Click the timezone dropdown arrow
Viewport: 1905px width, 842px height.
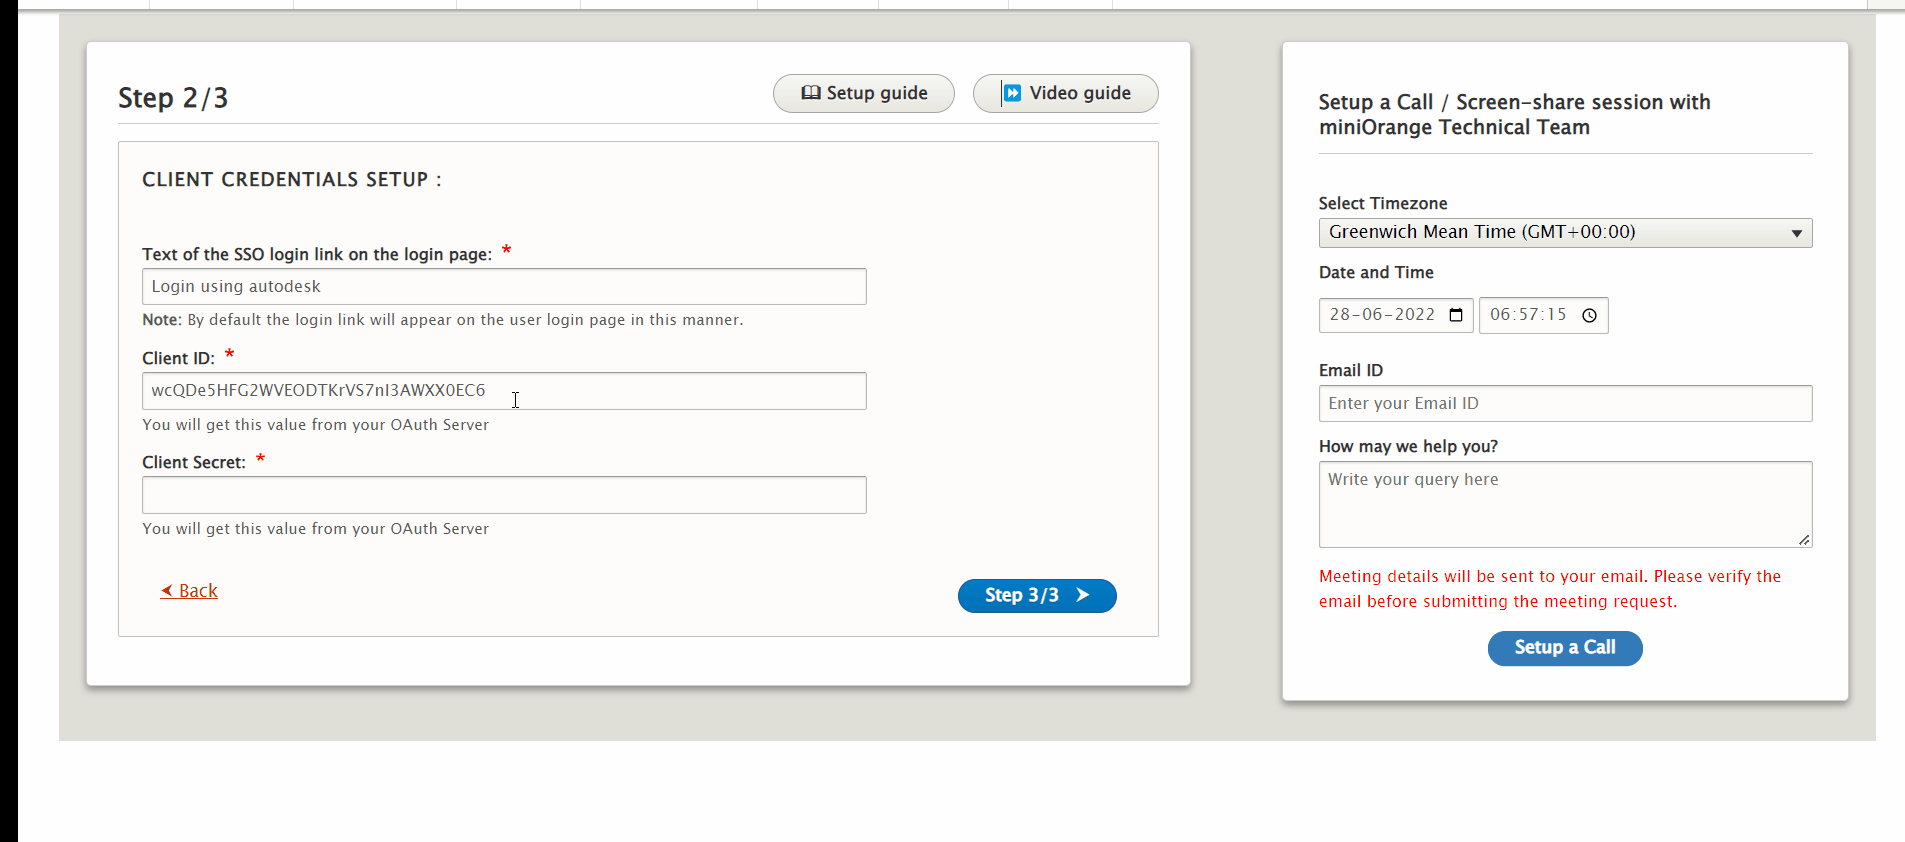1796,233
